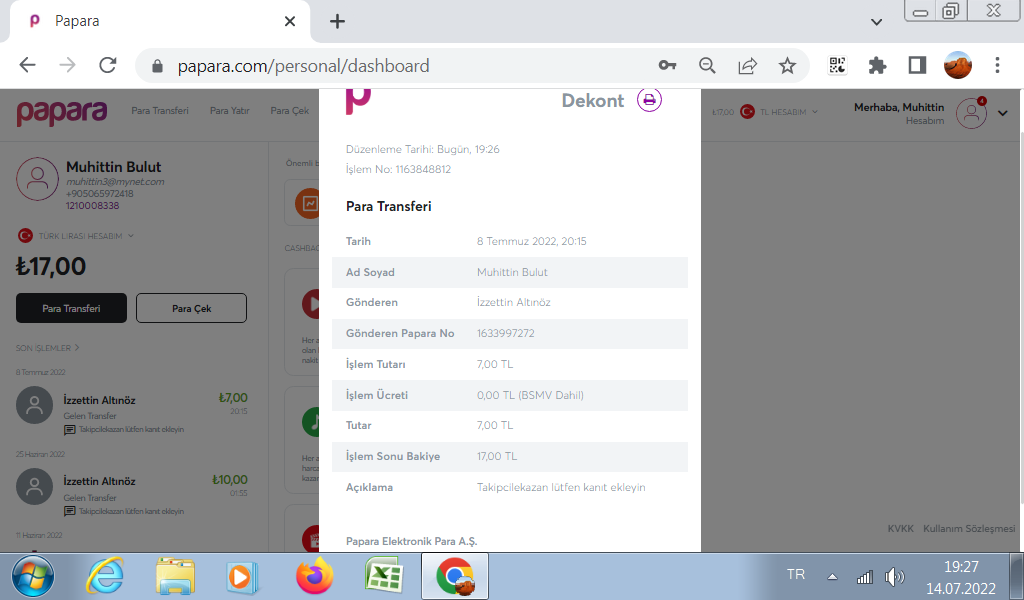Open the Chrome profile avatar

pos(958,65)
